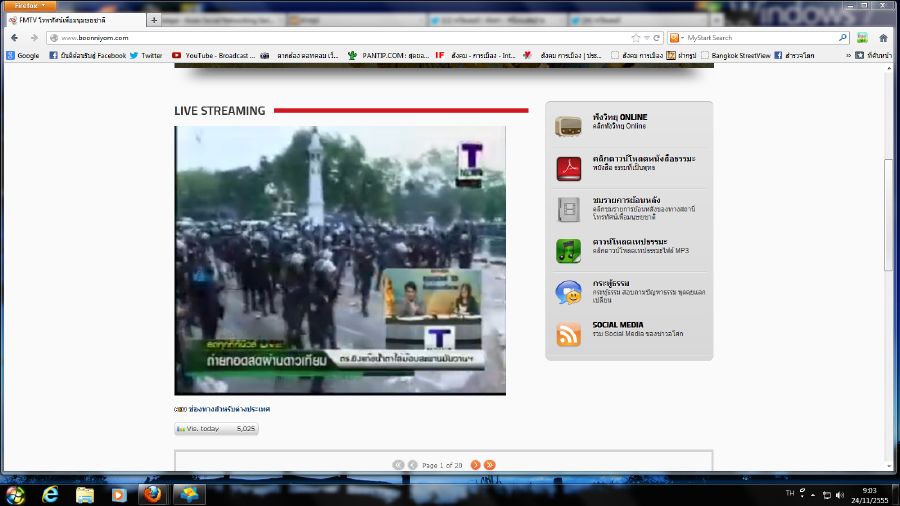Open the Twitter bookmark
This screenshot has width=900, height=506.
click(146, 56)
